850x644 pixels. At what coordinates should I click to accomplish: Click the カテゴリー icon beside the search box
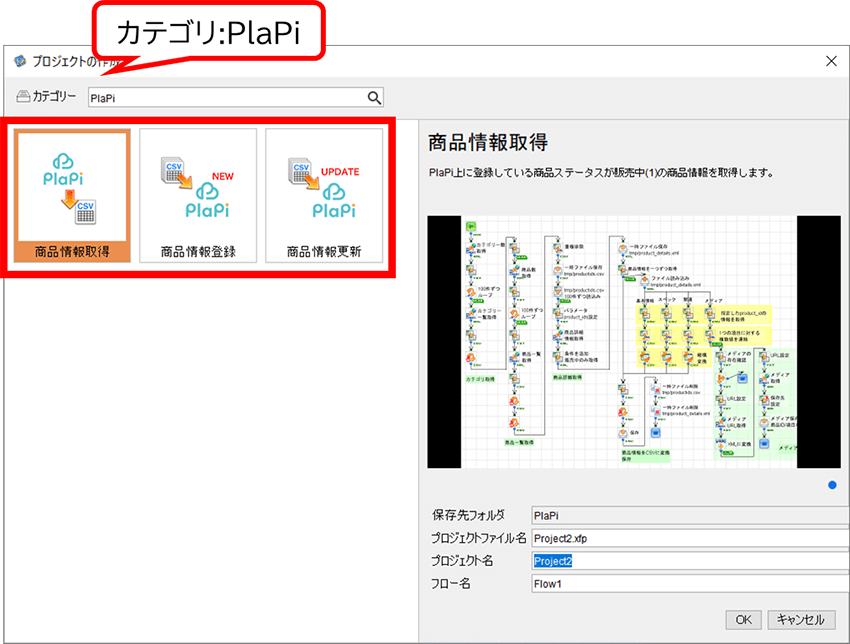(23, 97)
